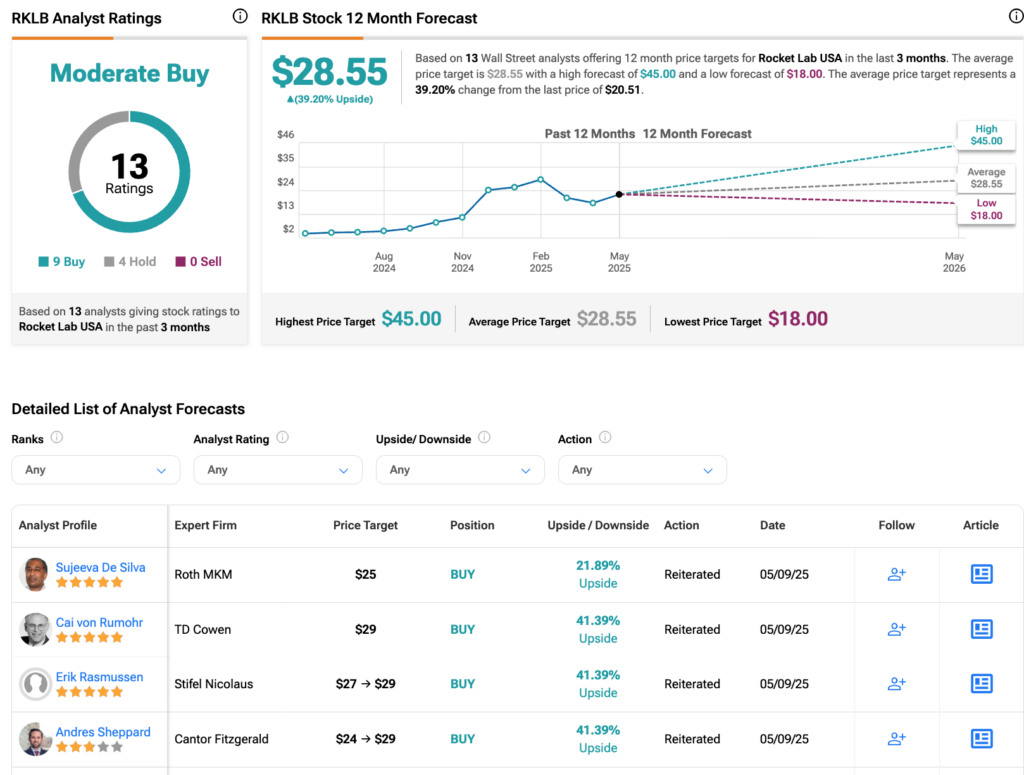Click the $25 price target cell
This screenshot has height=775, width=1024.
[366, 575]
